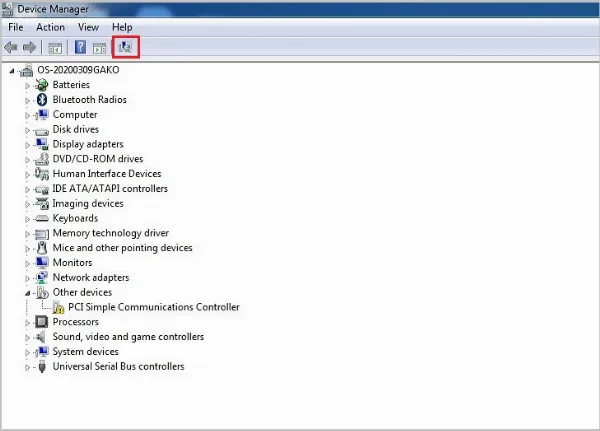Collapse the OS-20200309GAKO root node

(x=13, y=71)
